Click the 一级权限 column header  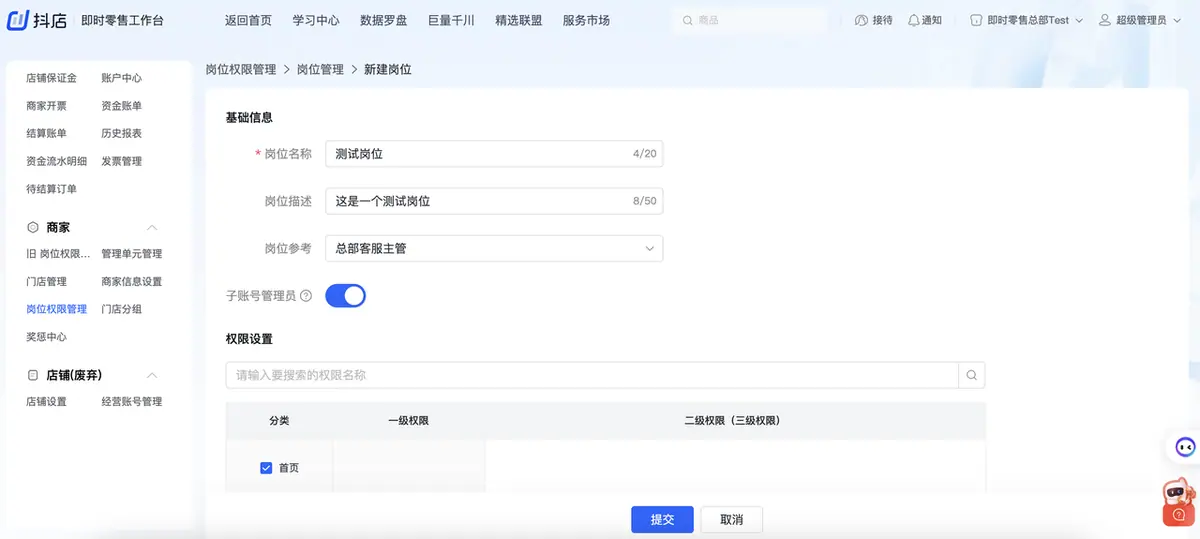[x=408, y=421]
